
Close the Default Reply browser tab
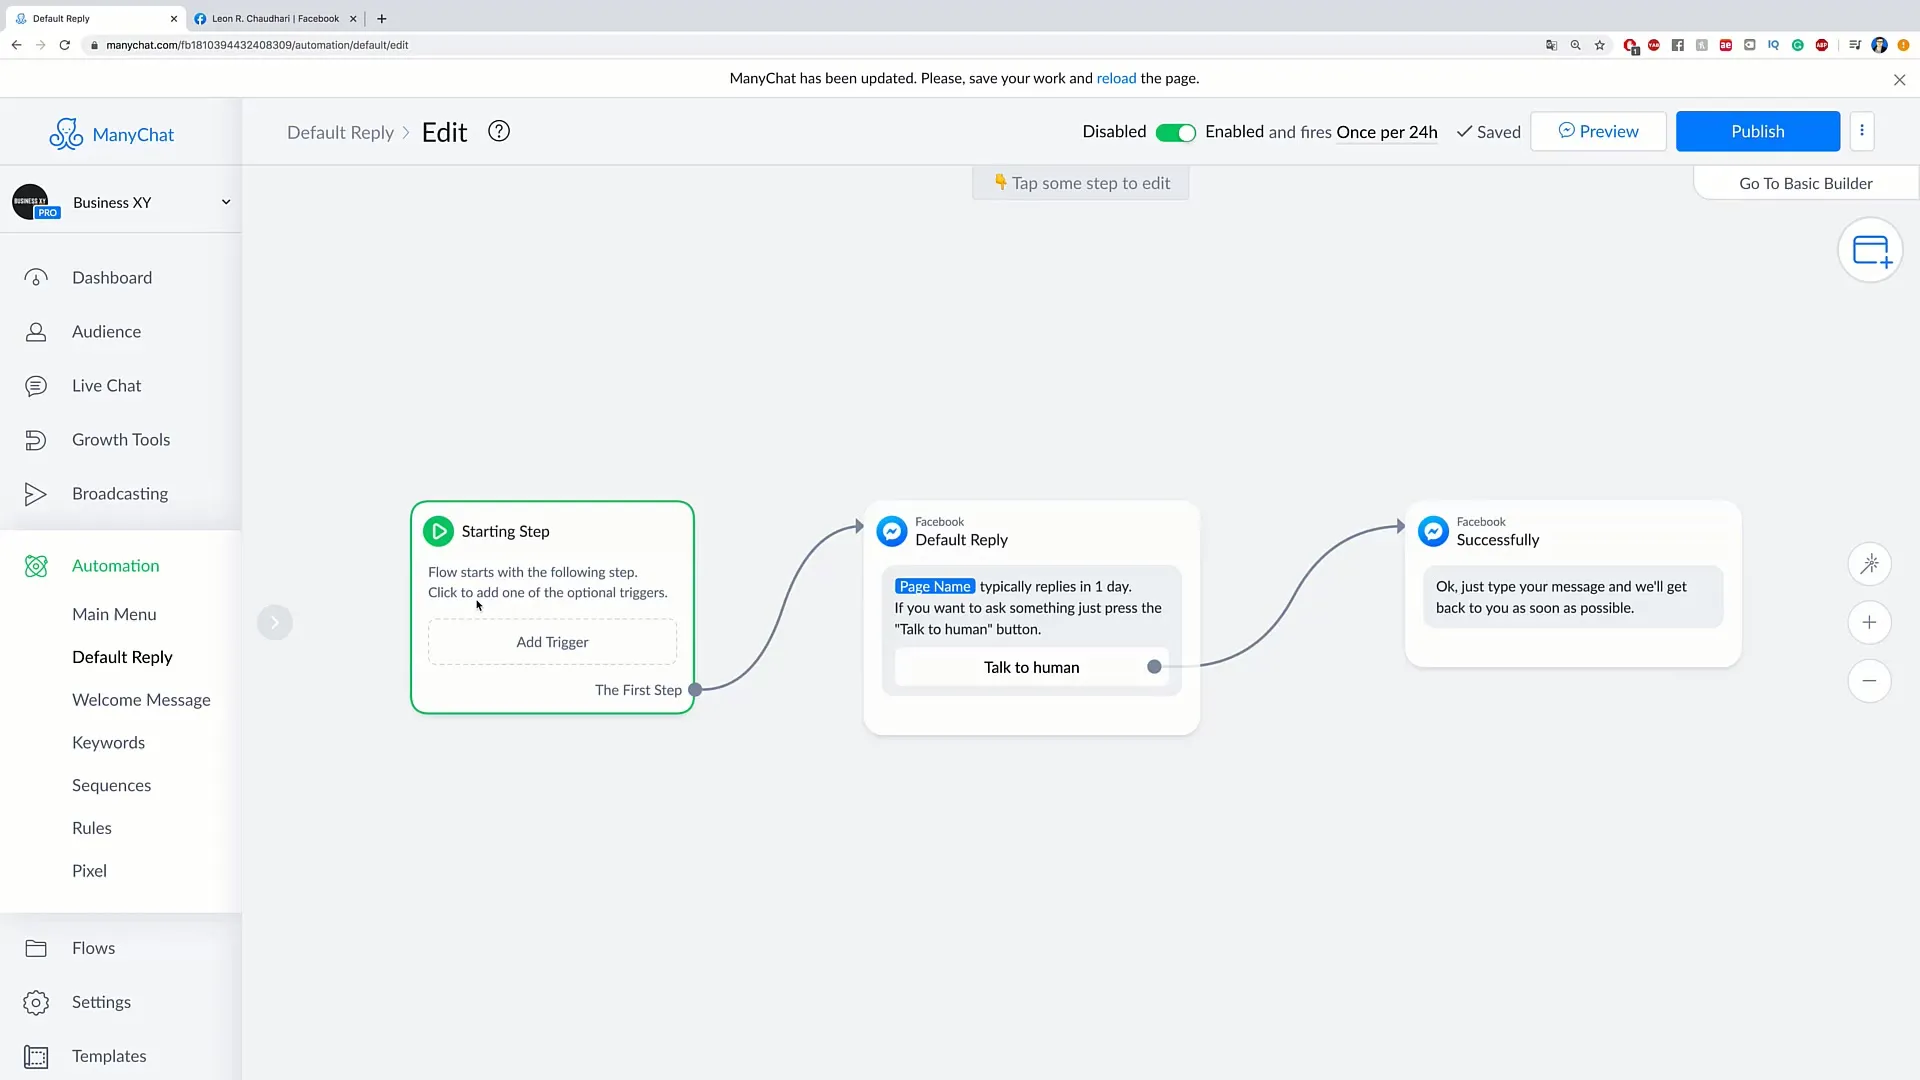coord(174,18)
